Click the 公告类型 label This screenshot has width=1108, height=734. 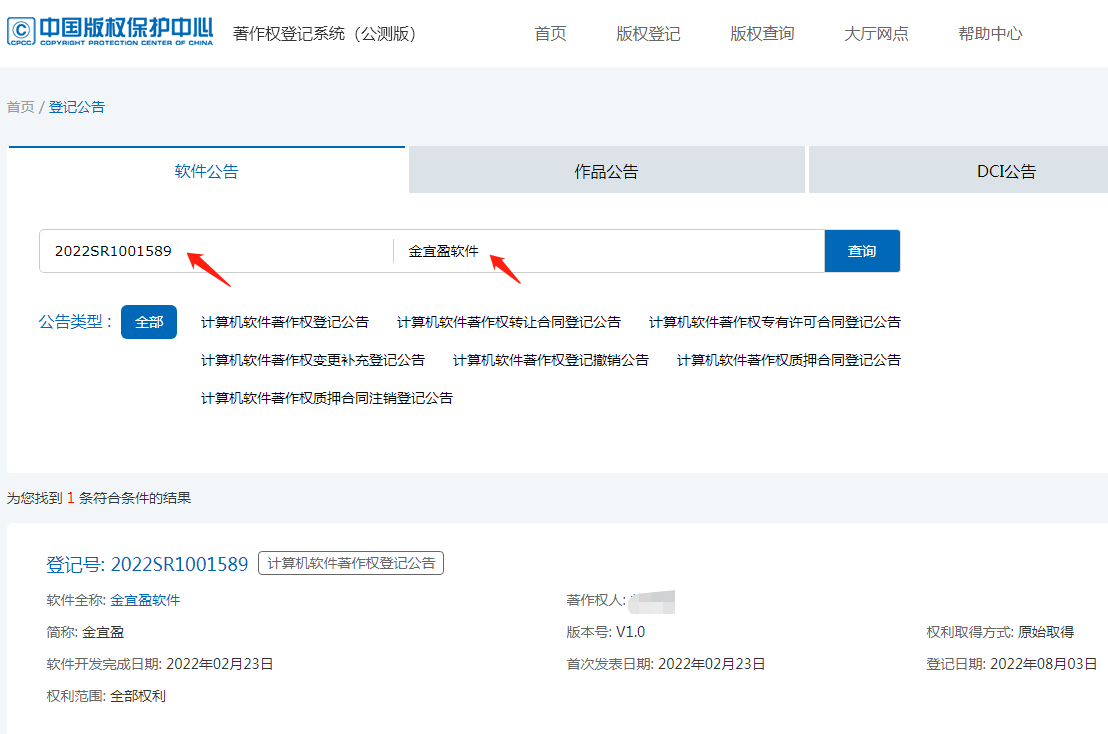click(75, 322)
